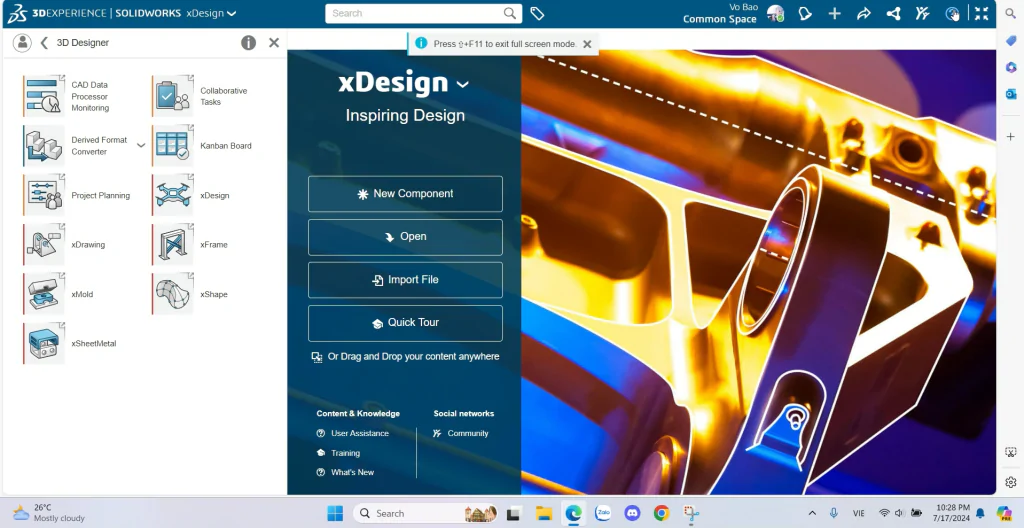1024x528 pixels.
Task: Click the Edge sidebar search icon
Action: 1010,13
